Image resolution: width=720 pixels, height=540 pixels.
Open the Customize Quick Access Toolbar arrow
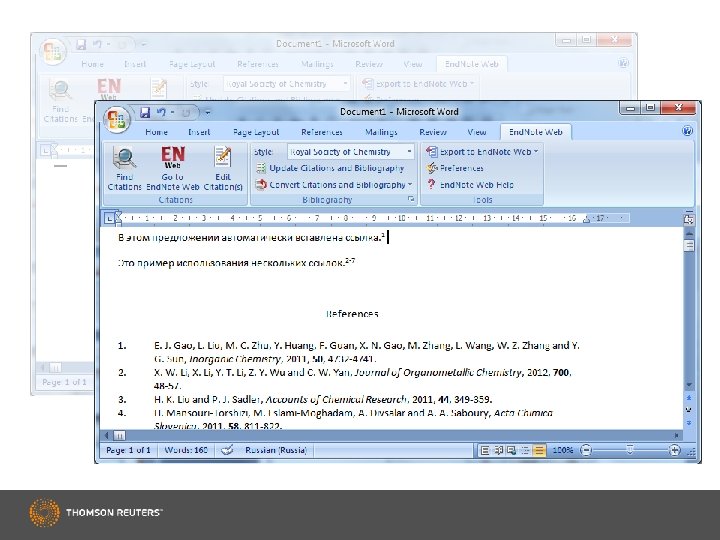(208, 112)
